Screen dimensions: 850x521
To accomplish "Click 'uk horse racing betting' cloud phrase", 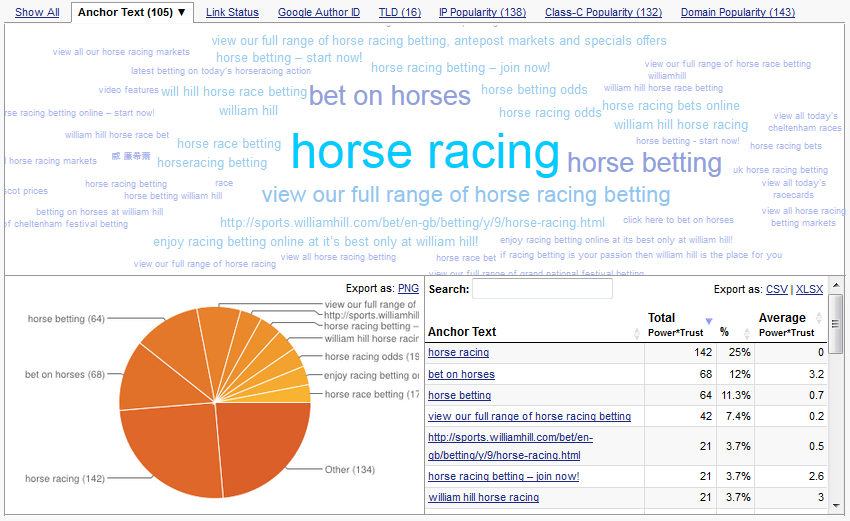I will [781, 170].
